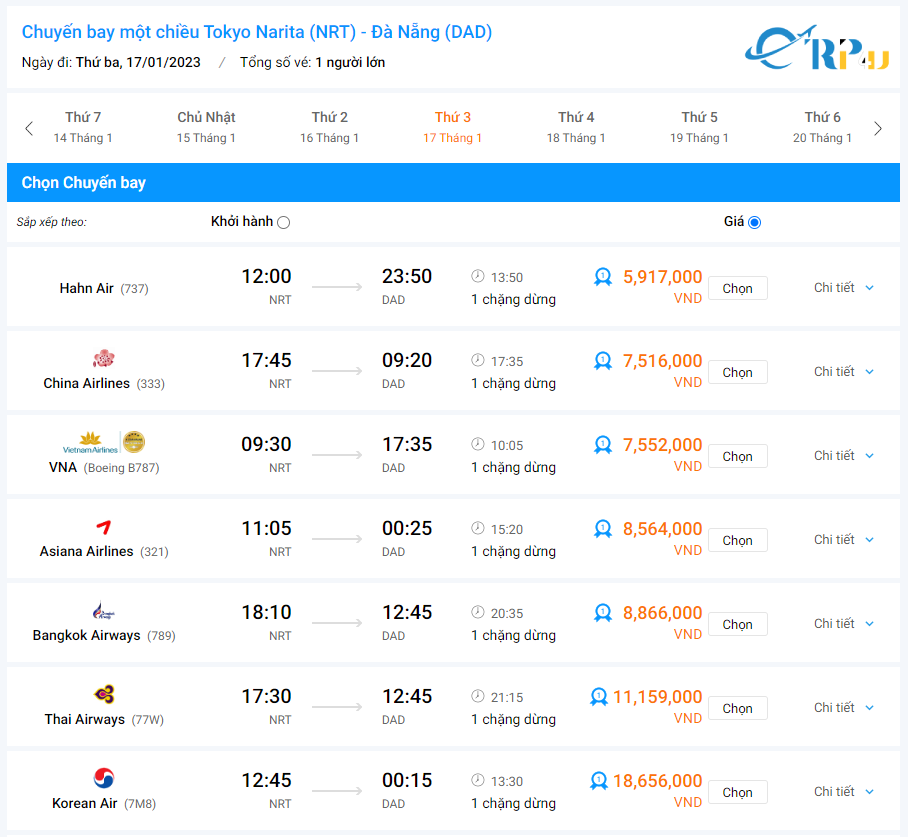Click the Vietnam Airlines logo

pyautogui.click(x=104, y=442)
